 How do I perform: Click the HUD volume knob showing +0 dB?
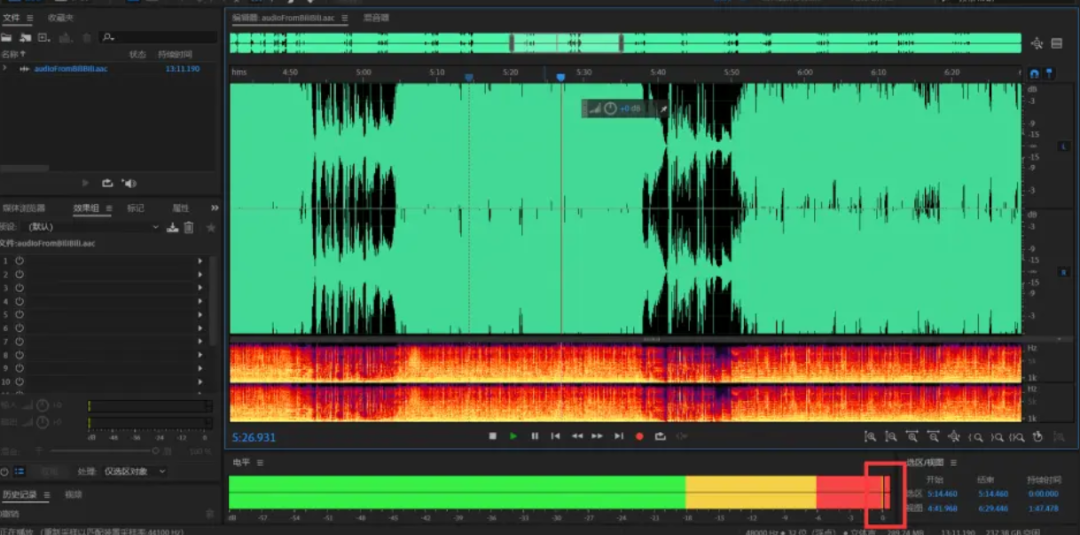point(610,108)
